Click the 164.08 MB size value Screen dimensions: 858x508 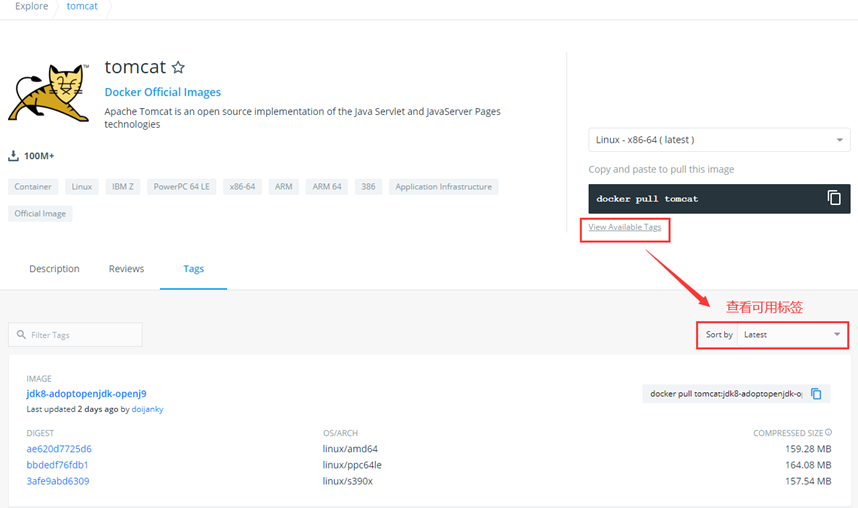tap(808, 465)
